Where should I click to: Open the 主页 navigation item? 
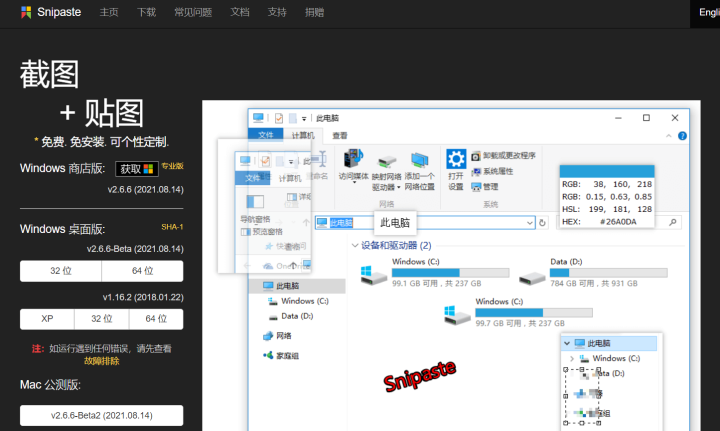pos(109,12)
